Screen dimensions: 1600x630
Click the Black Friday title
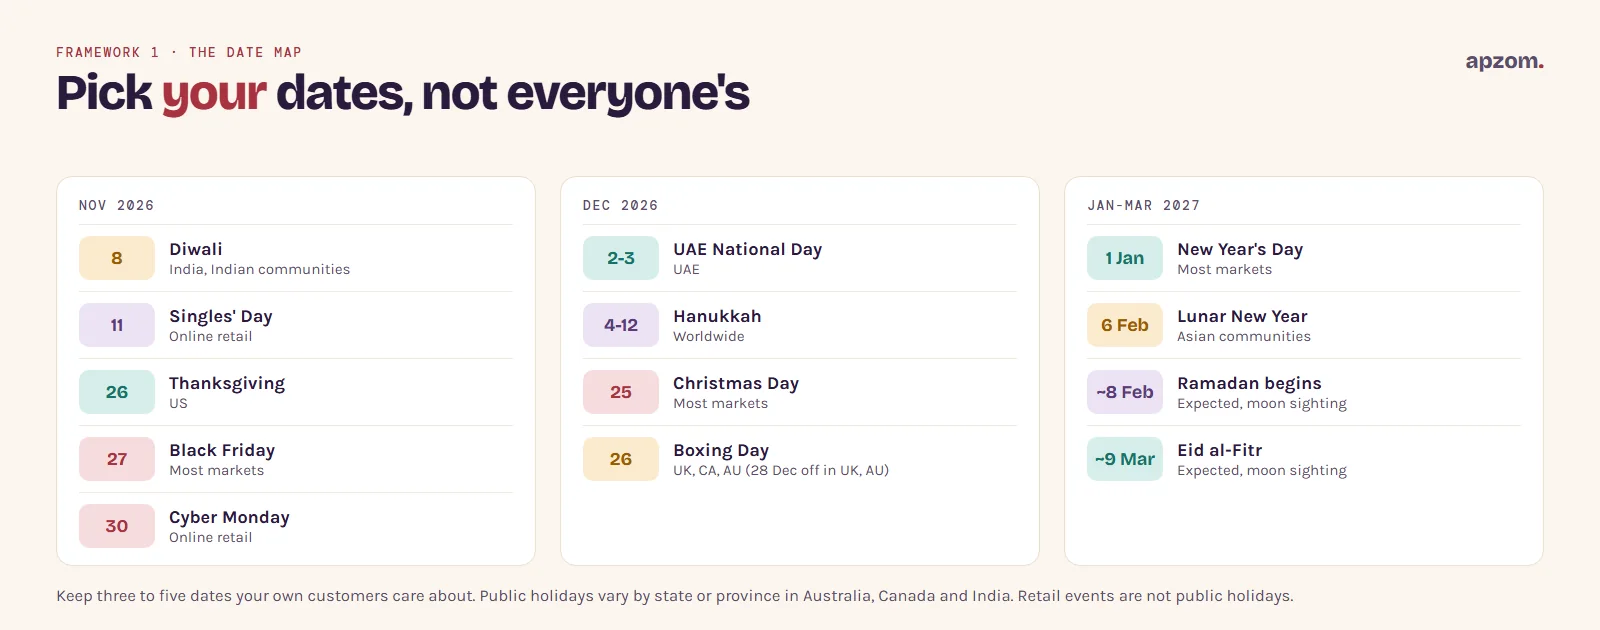[222, 450]
